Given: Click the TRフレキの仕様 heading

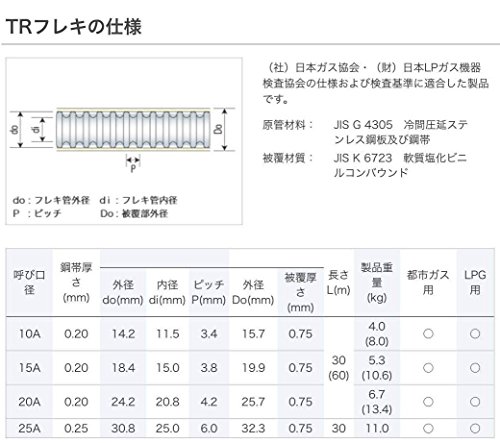Looking at the screenshot, I should (74, 27).
